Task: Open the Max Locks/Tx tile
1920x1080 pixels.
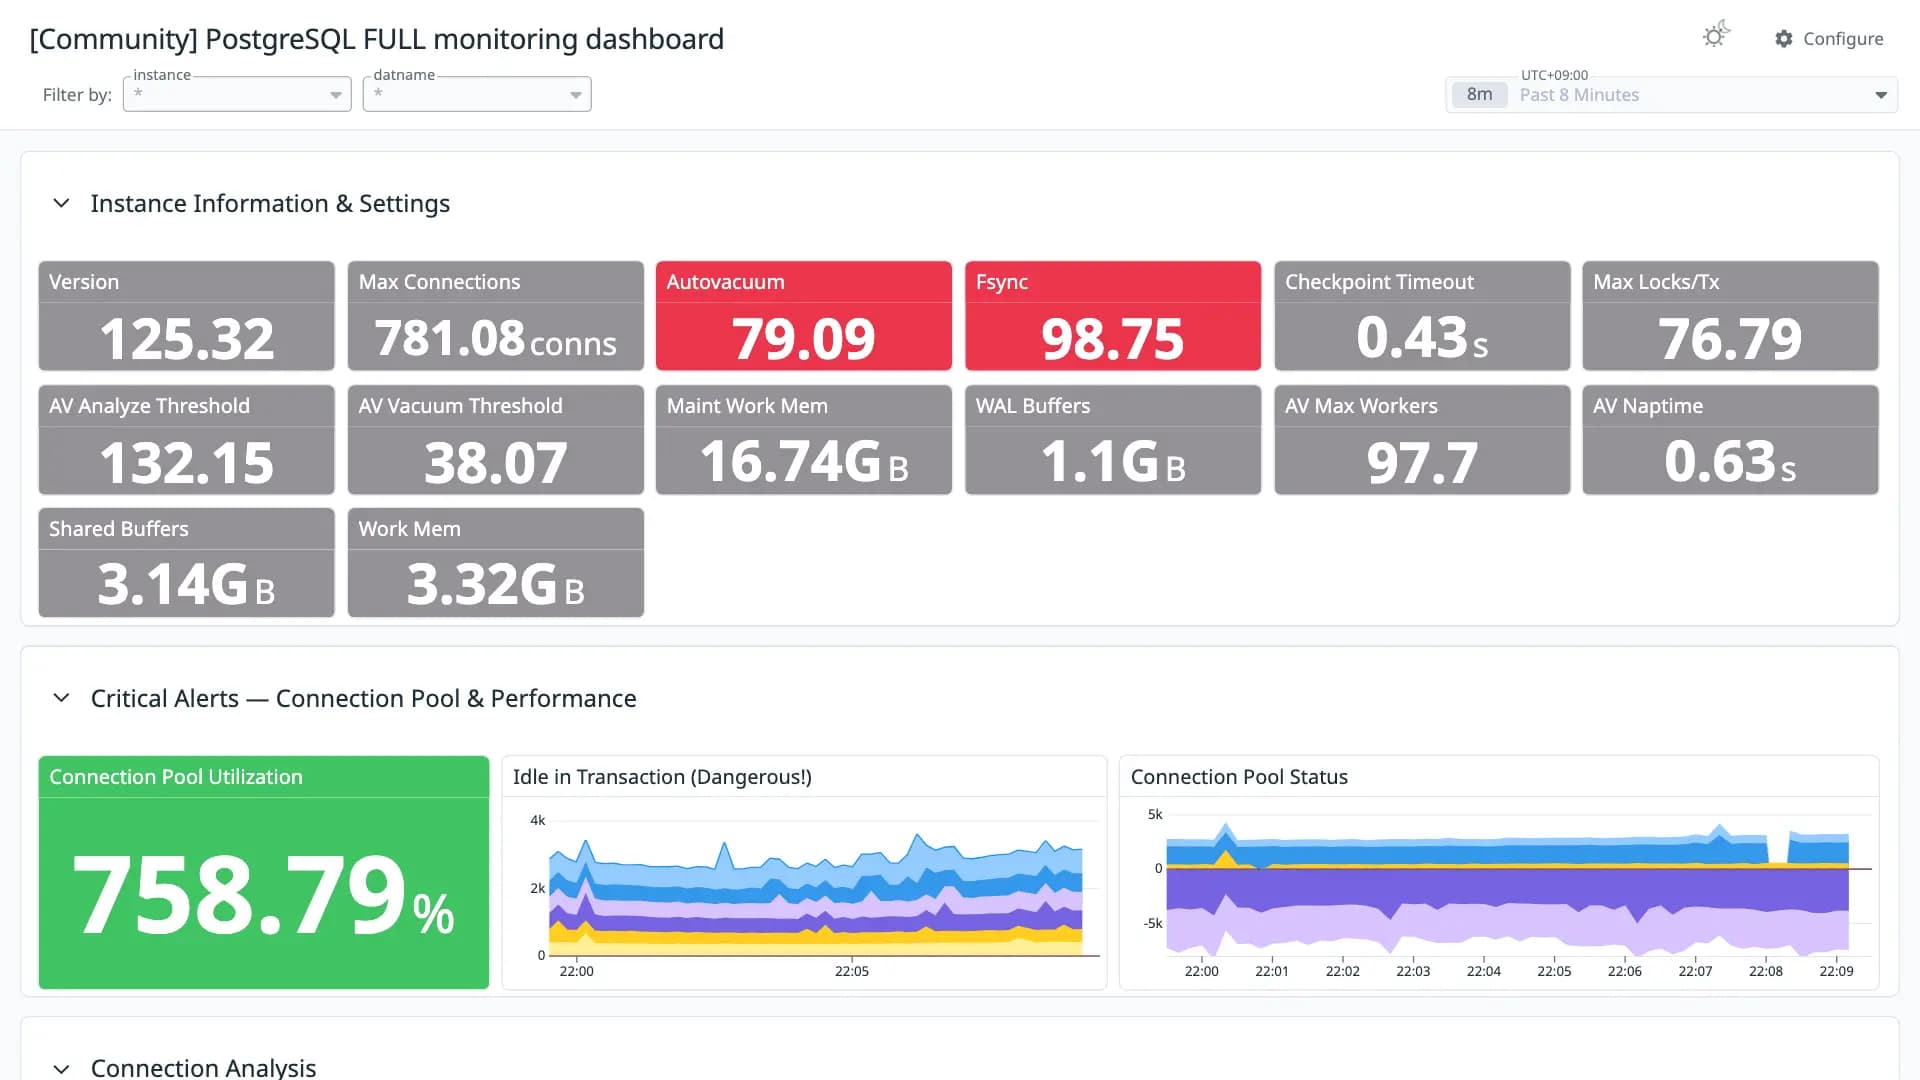Action: (1730, 316)
